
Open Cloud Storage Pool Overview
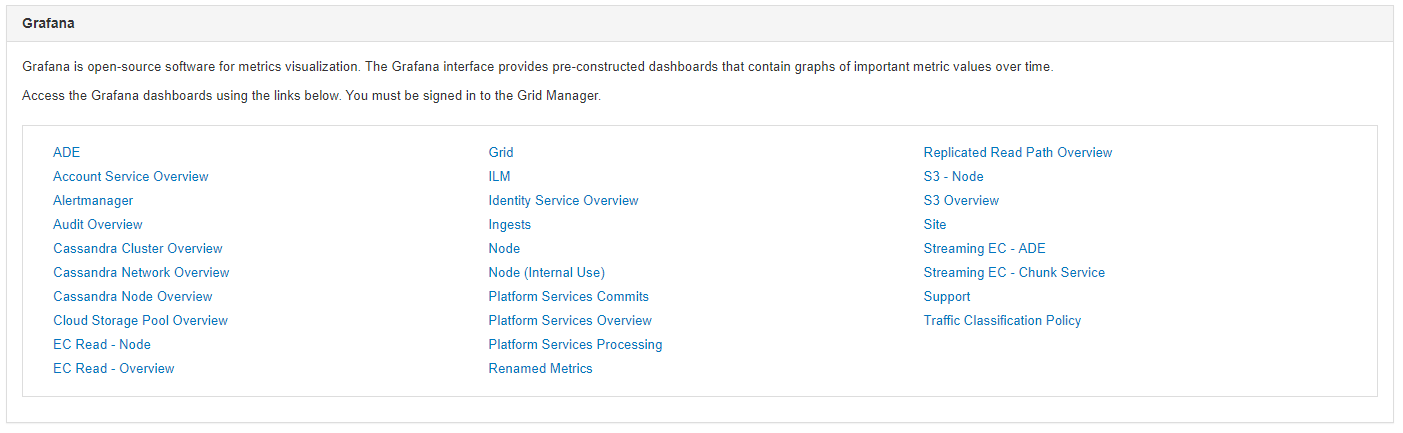point(140,321)
